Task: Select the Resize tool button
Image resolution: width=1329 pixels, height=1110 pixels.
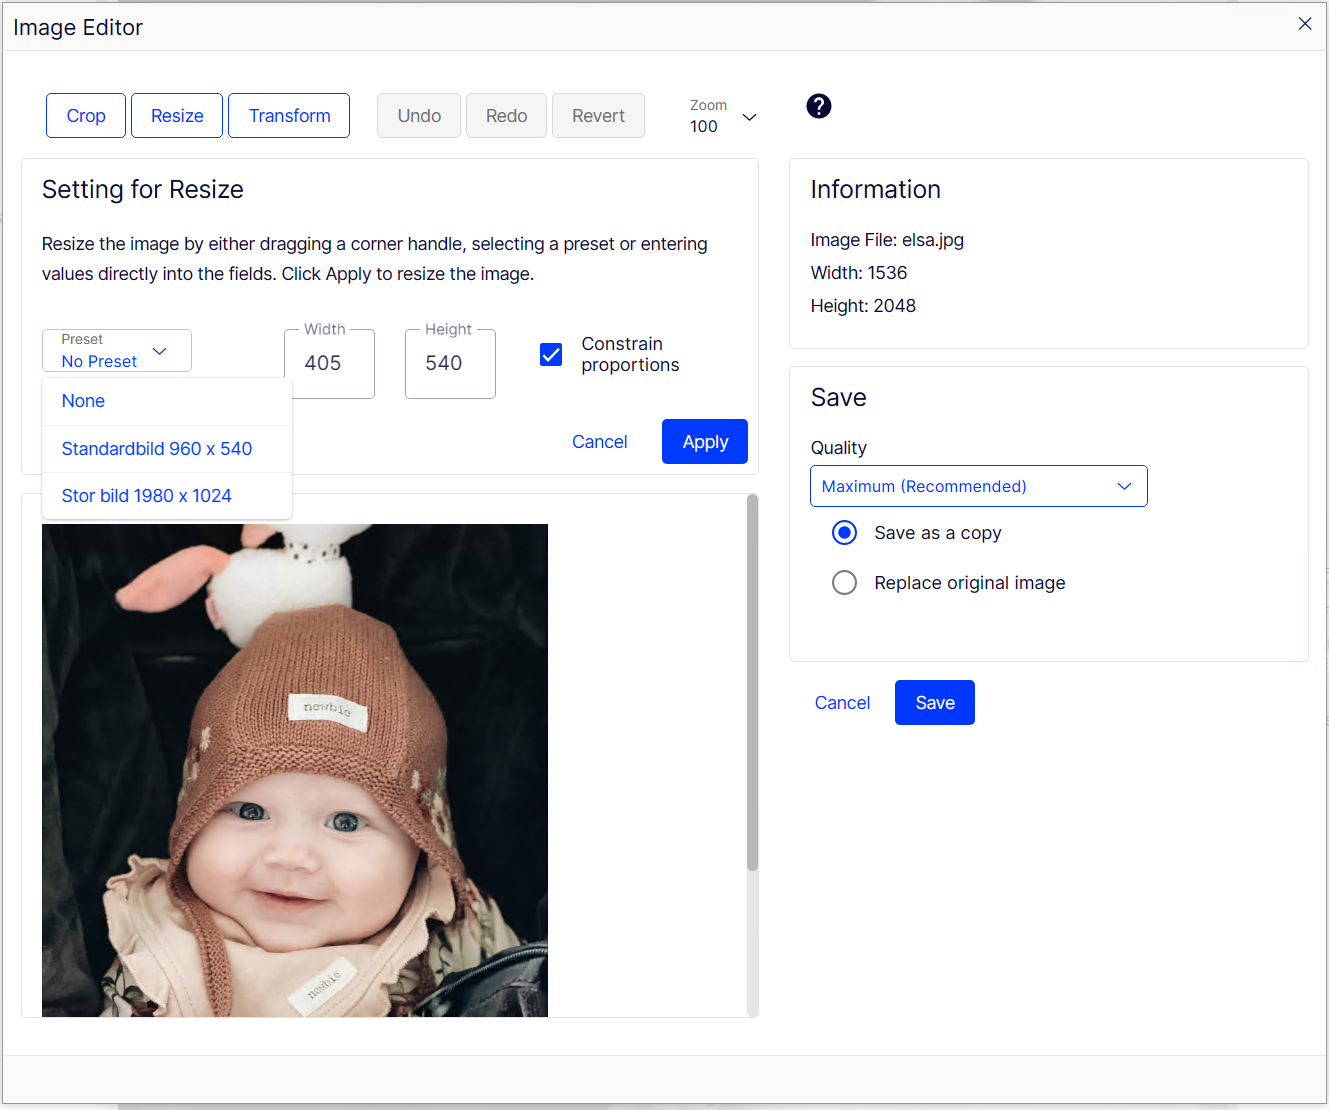Action: click(177, 116)
